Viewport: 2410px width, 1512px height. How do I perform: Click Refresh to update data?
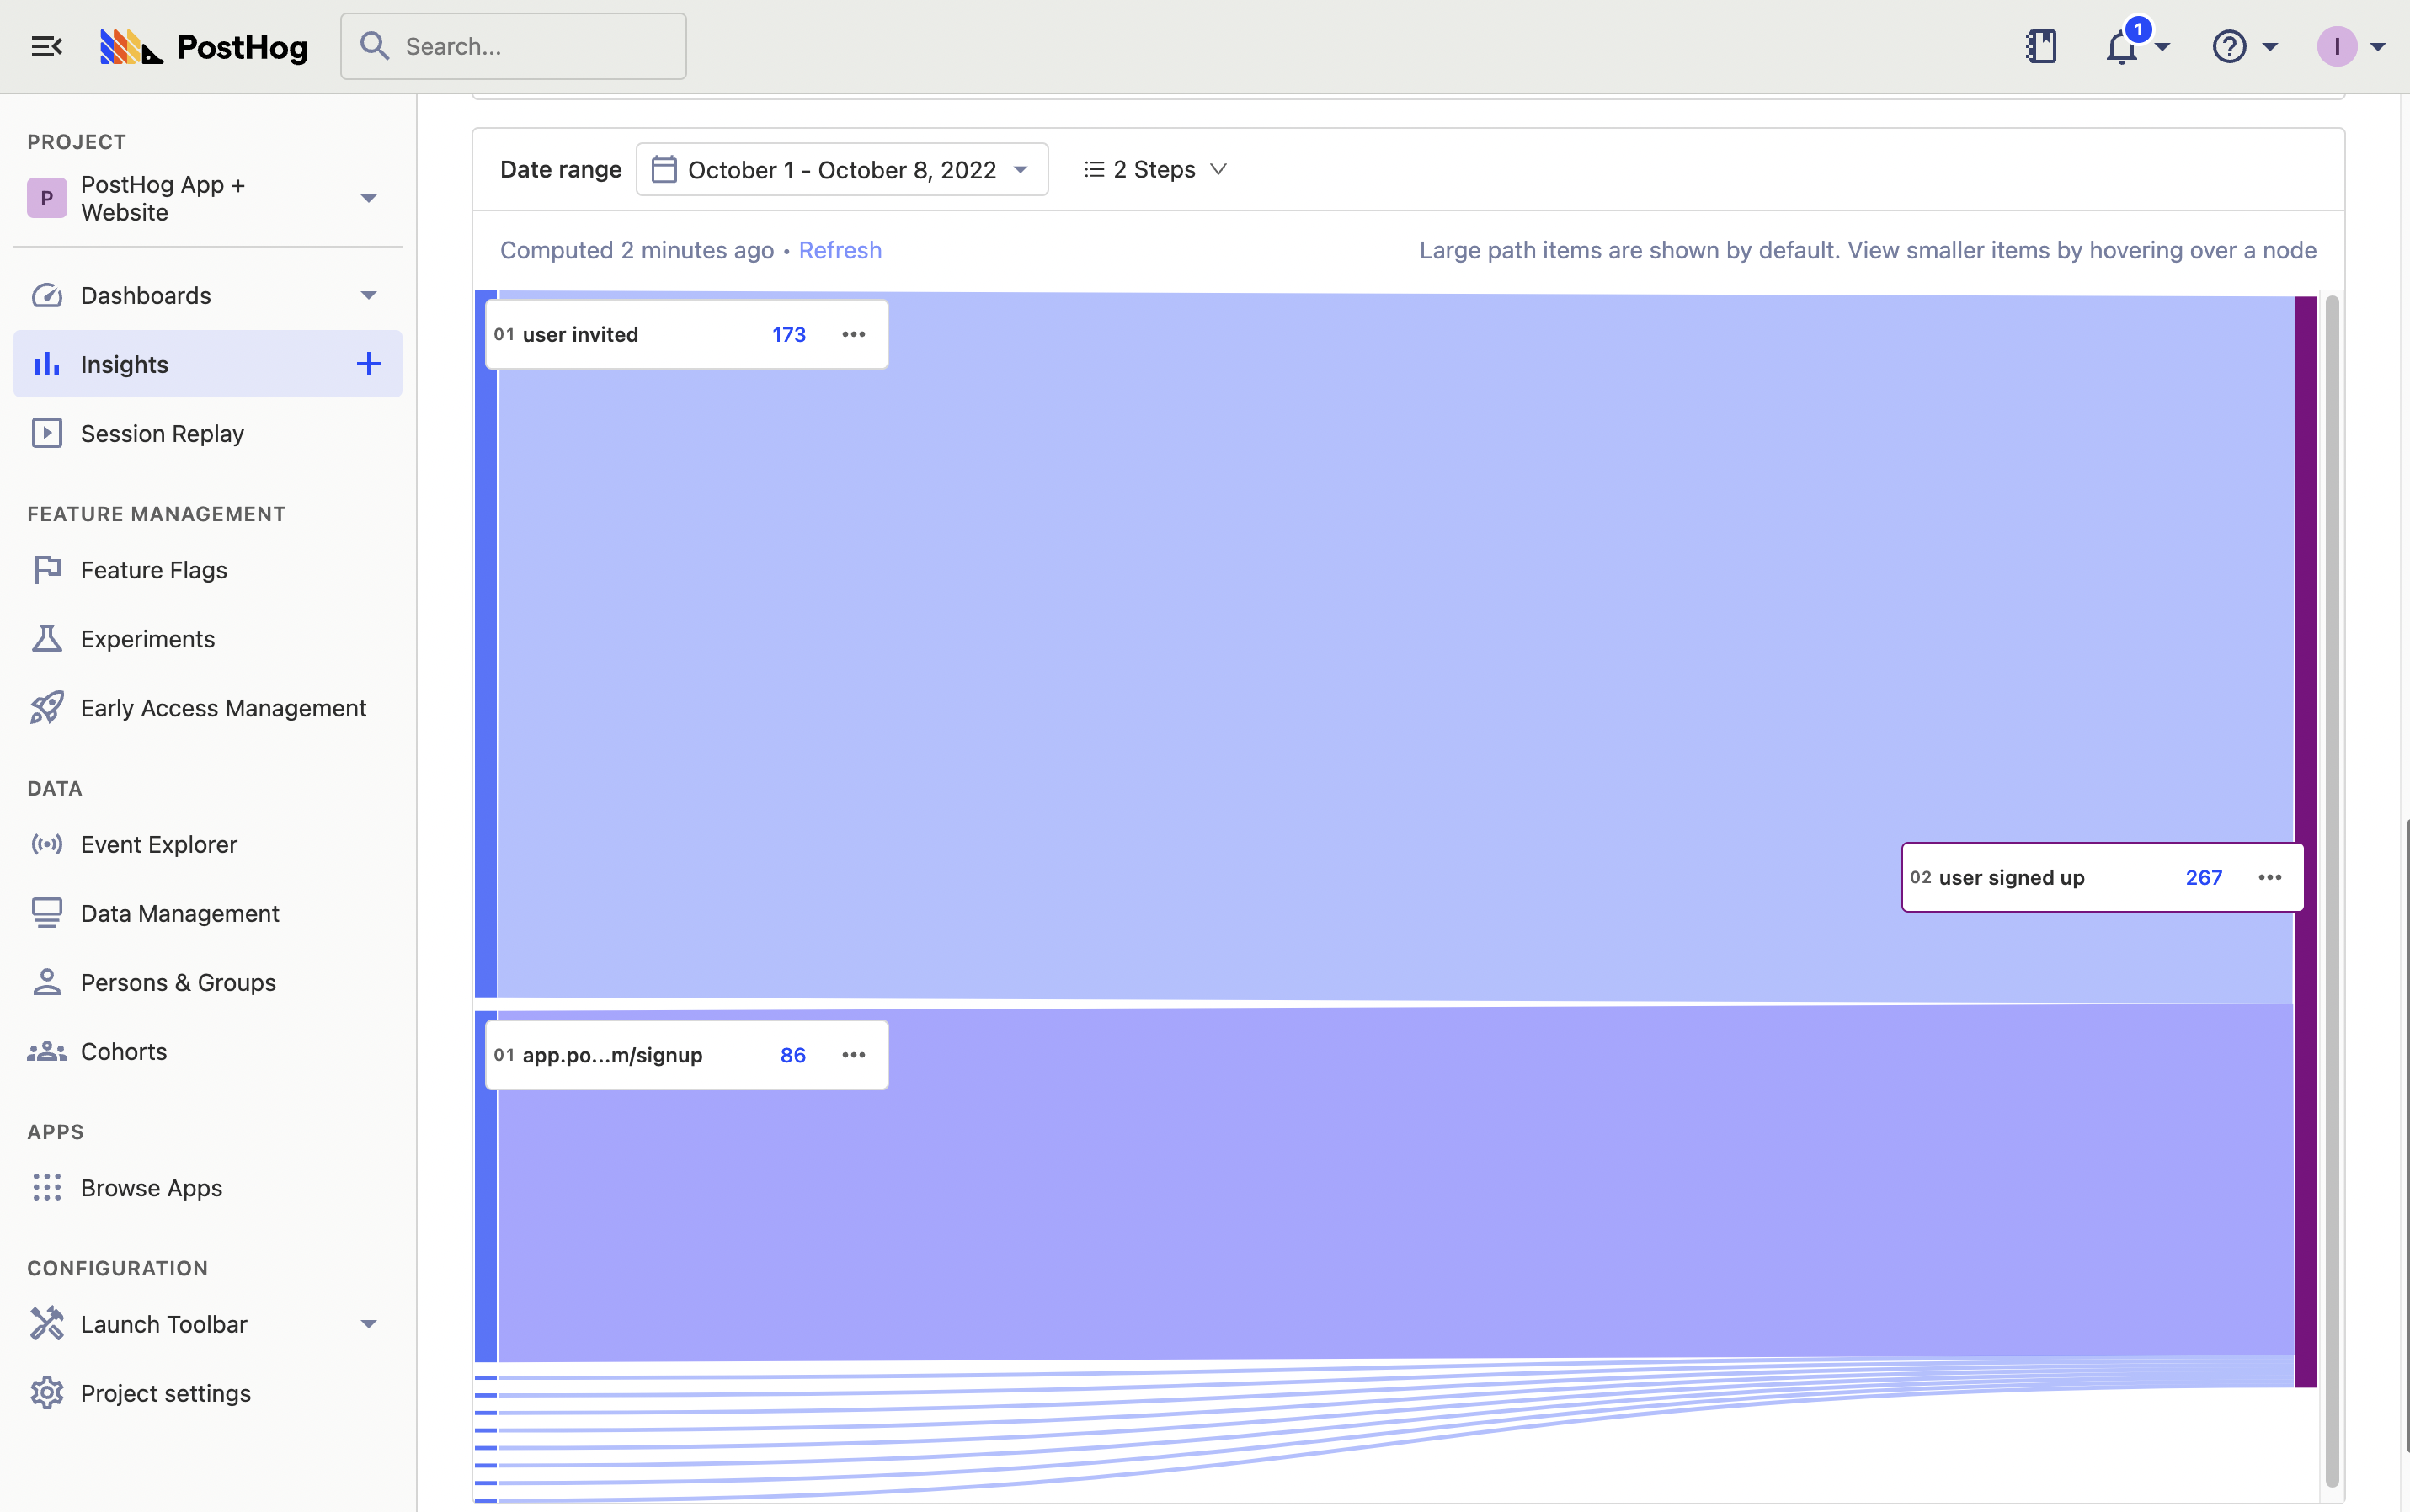[x=840, y=248]
